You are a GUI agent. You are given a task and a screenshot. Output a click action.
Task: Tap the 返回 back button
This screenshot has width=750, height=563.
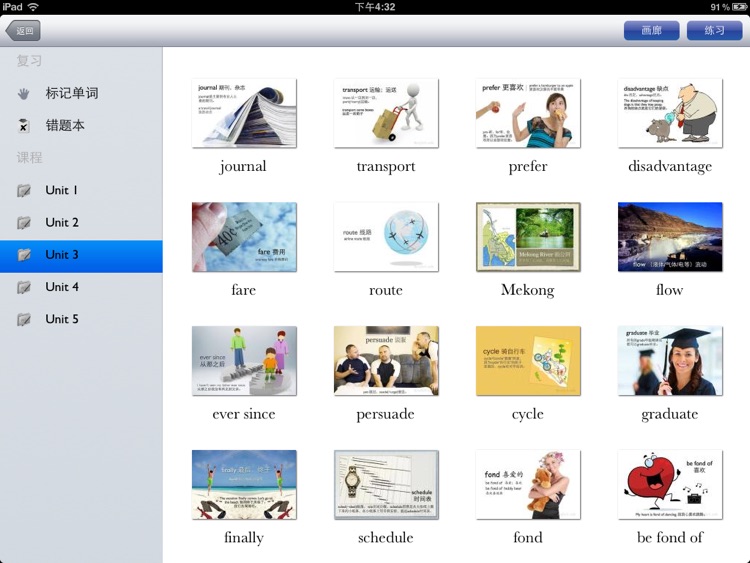pos(23,31)
